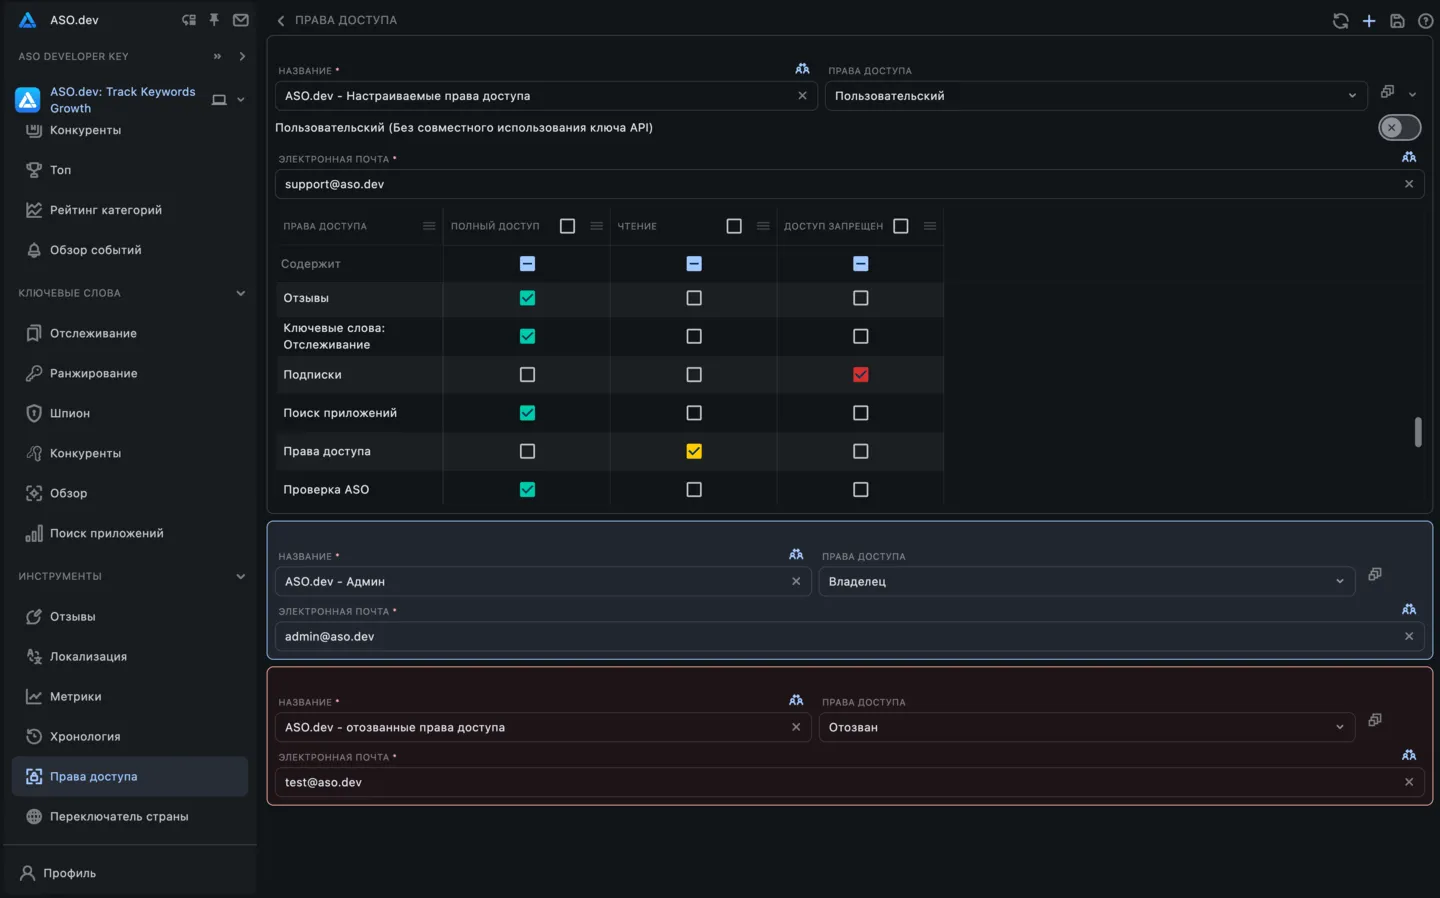The height and width of the screenshot is (898, 1440).
Task: Open the mail envelope icon in sidebar header
Action: (241, 20)
